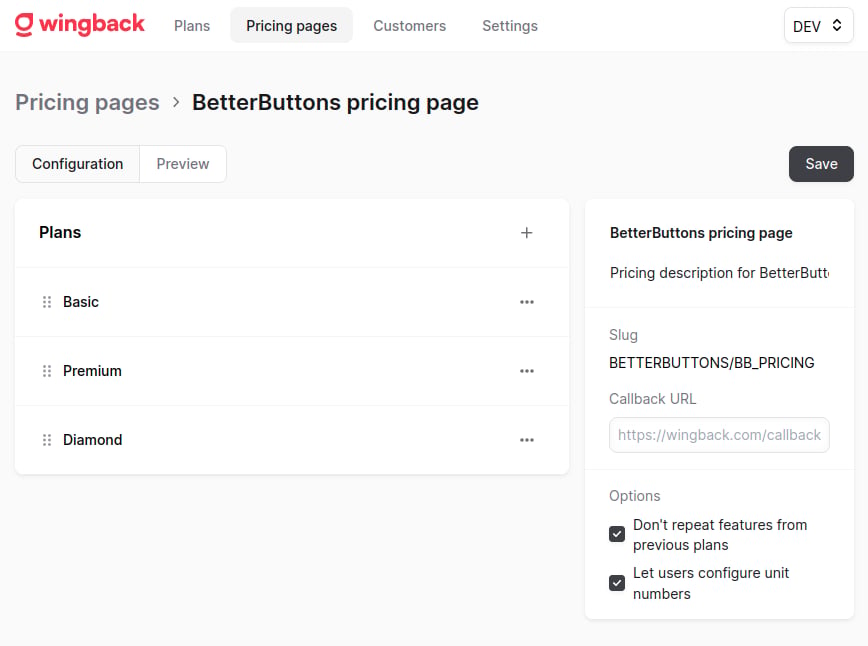Go to the Plans menu

pos(192,25)
